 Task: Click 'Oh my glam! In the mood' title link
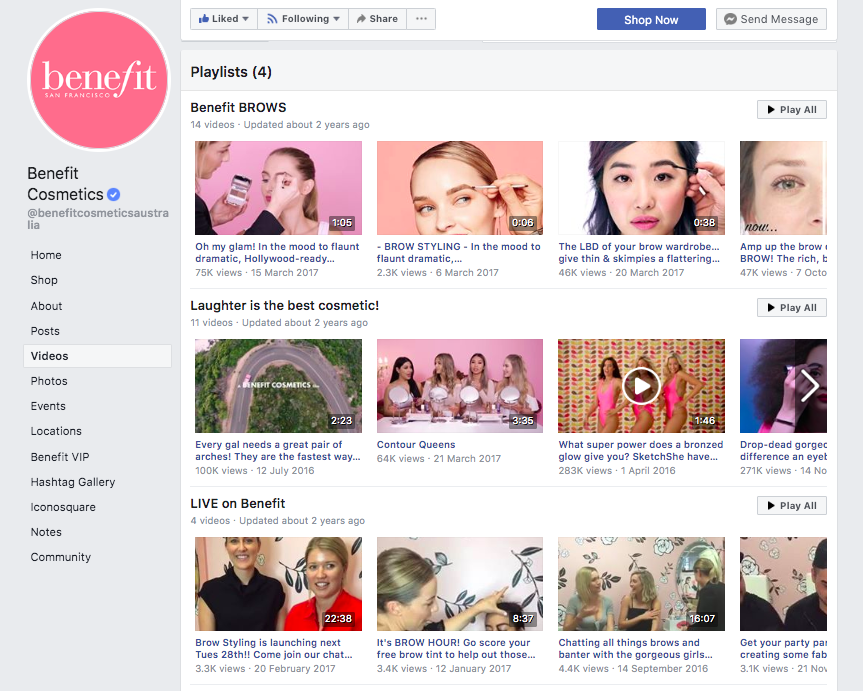point(277,253)
